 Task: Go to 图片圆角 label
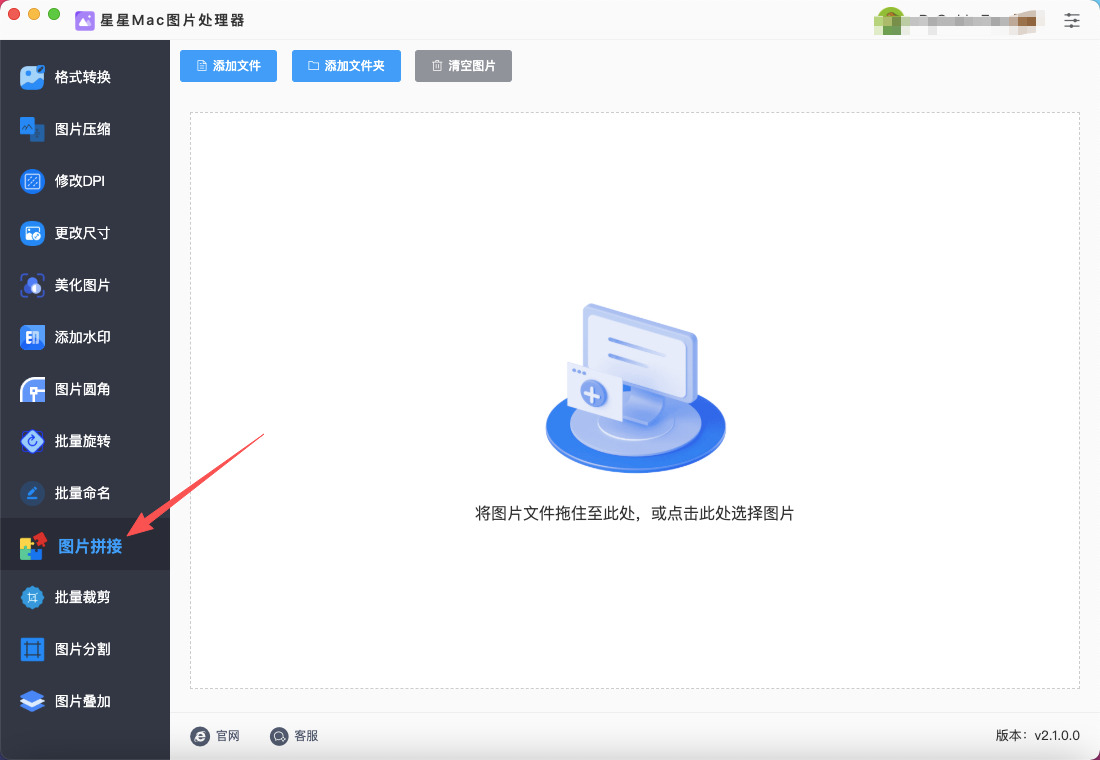pyautogui.click(x=83, y=389)
